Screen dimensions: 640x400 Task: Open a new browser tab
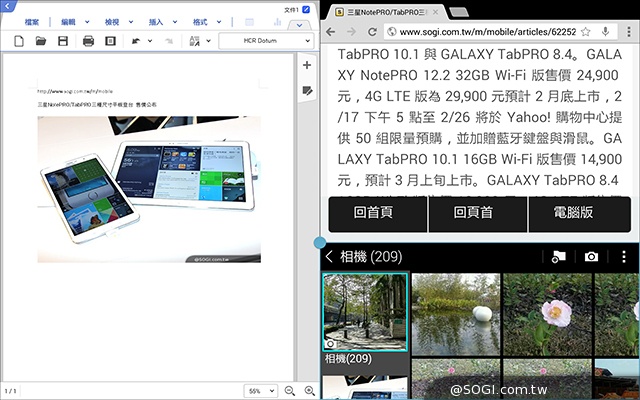[x=459, y=12]
